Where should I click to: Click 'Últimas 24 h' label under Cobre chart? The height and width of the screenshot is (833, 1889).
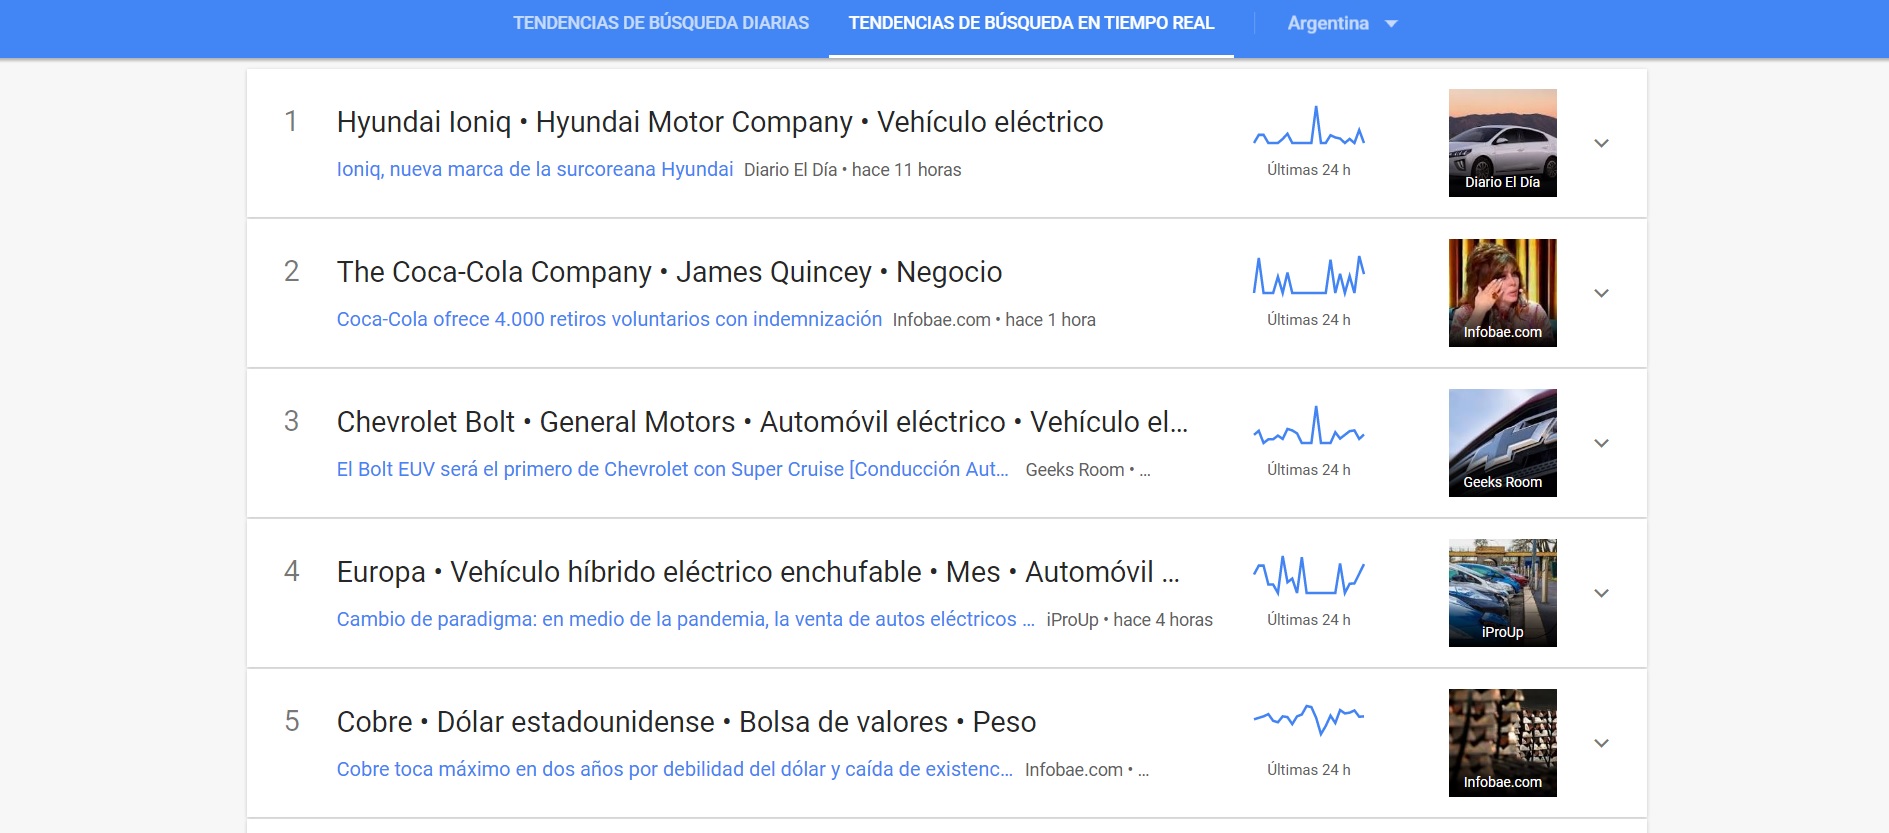[1308, 770]
